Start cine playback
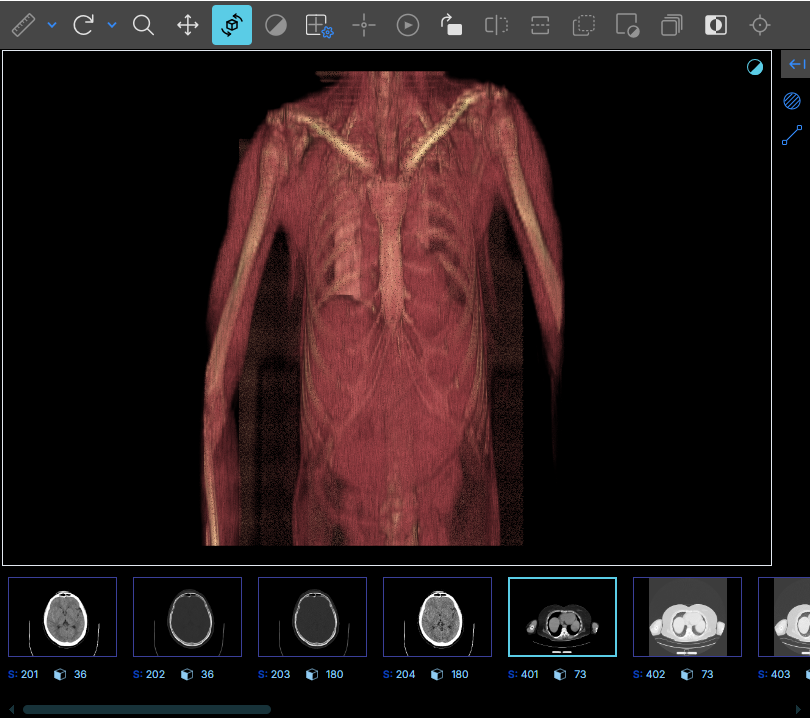 point(408,25)
